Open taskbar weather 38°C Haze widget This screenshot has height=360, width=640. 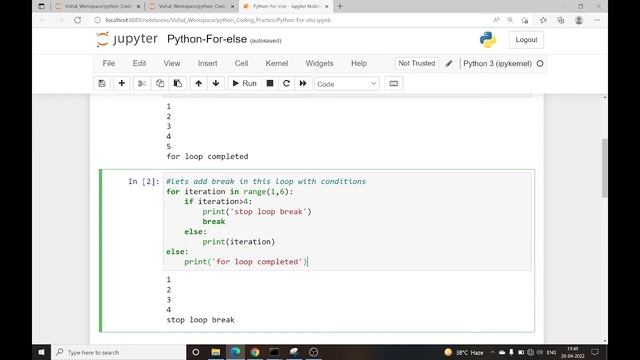point(464,352)
